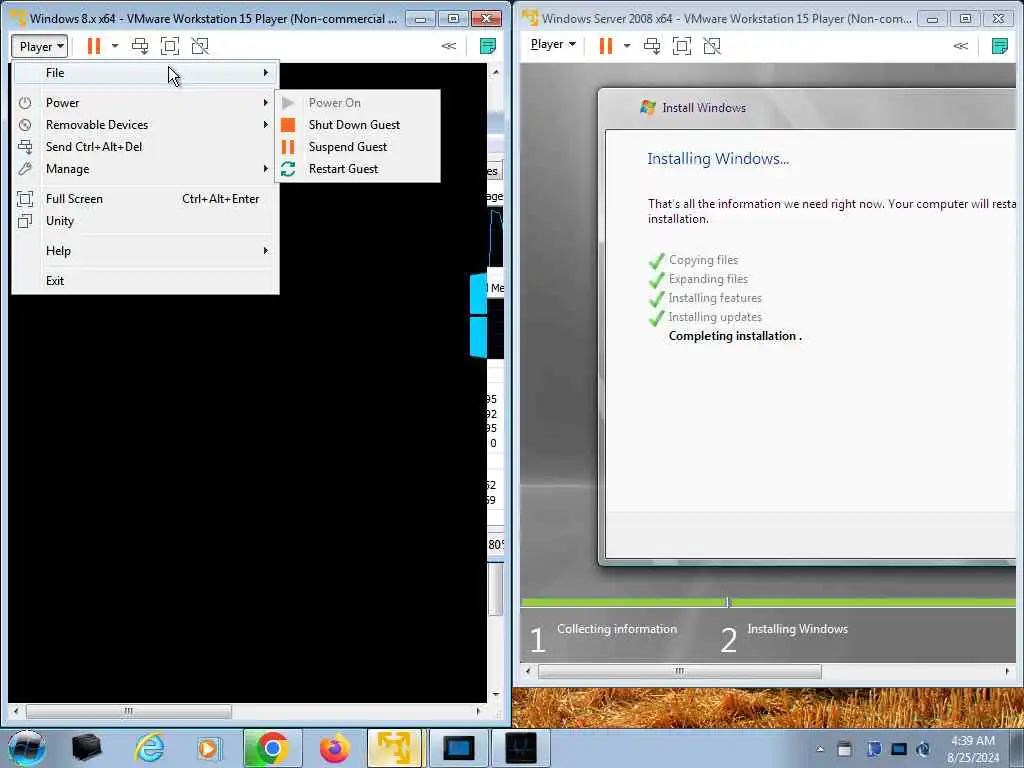Screen dimensions: 1024x768
Task: Toggle Unity mode icon in Windows 8.x toolbar
Action: pyautogui.click(x=200, y=46)
